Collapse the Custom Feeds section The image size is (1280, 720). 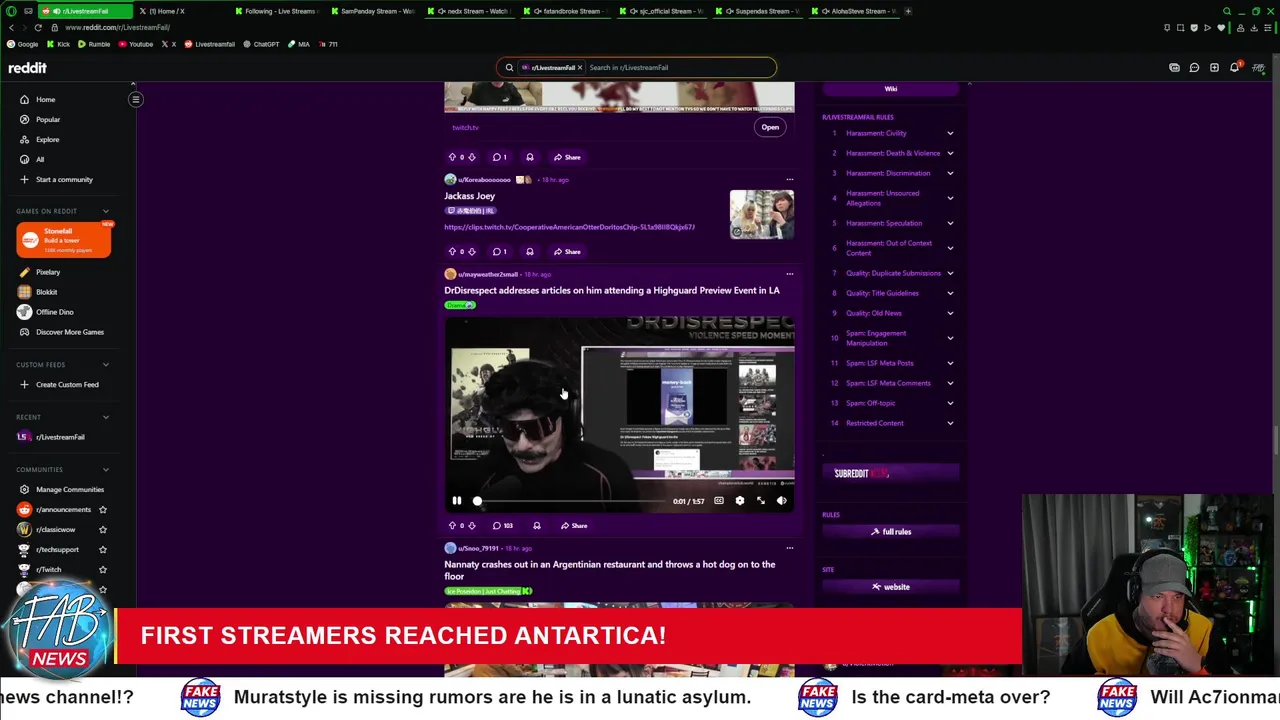pos(106,364)
